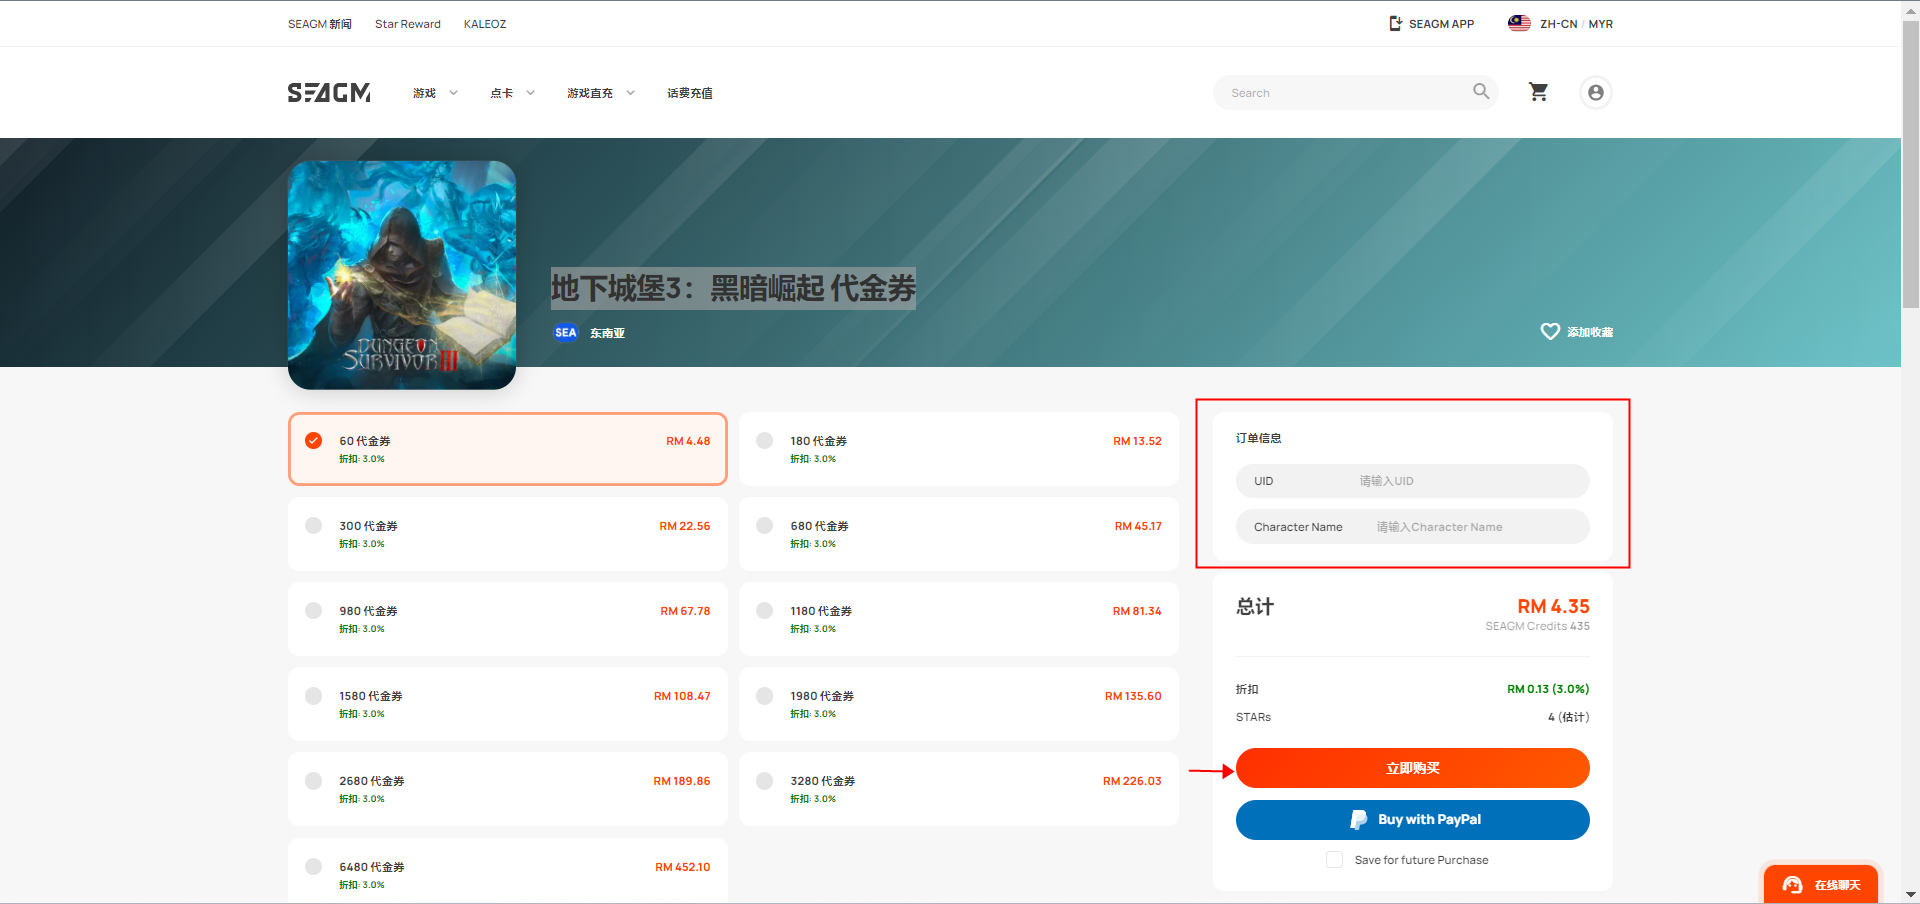Click the heart favorite icon
Image resolution: width=1920 pixels, height=904 pixels.
point(1550,331)
